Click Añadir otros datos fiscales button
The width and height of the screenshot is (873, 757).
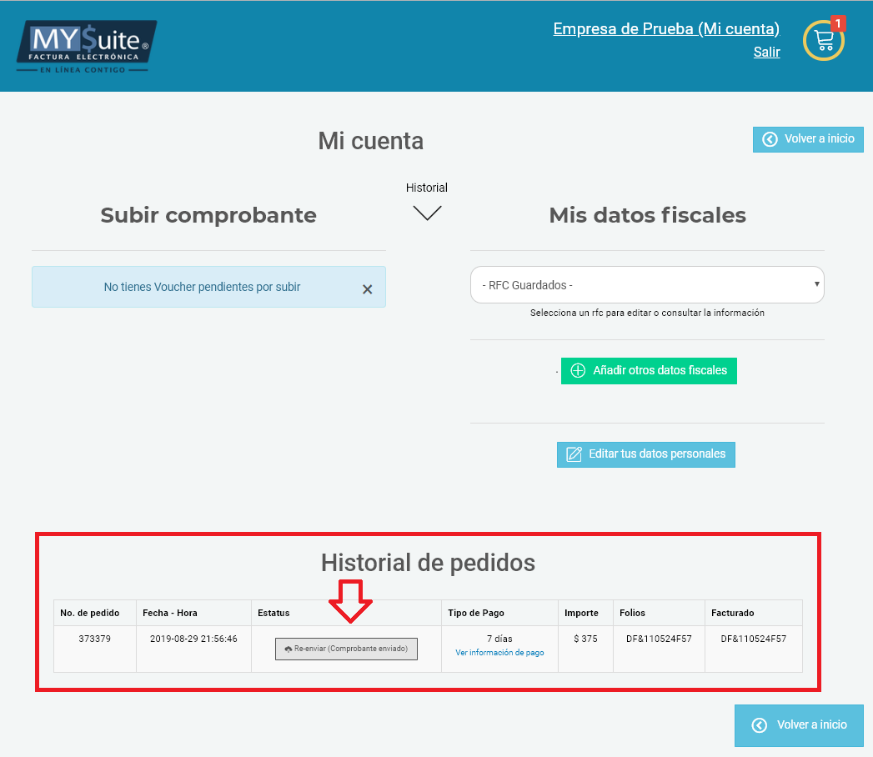(648, 370)
